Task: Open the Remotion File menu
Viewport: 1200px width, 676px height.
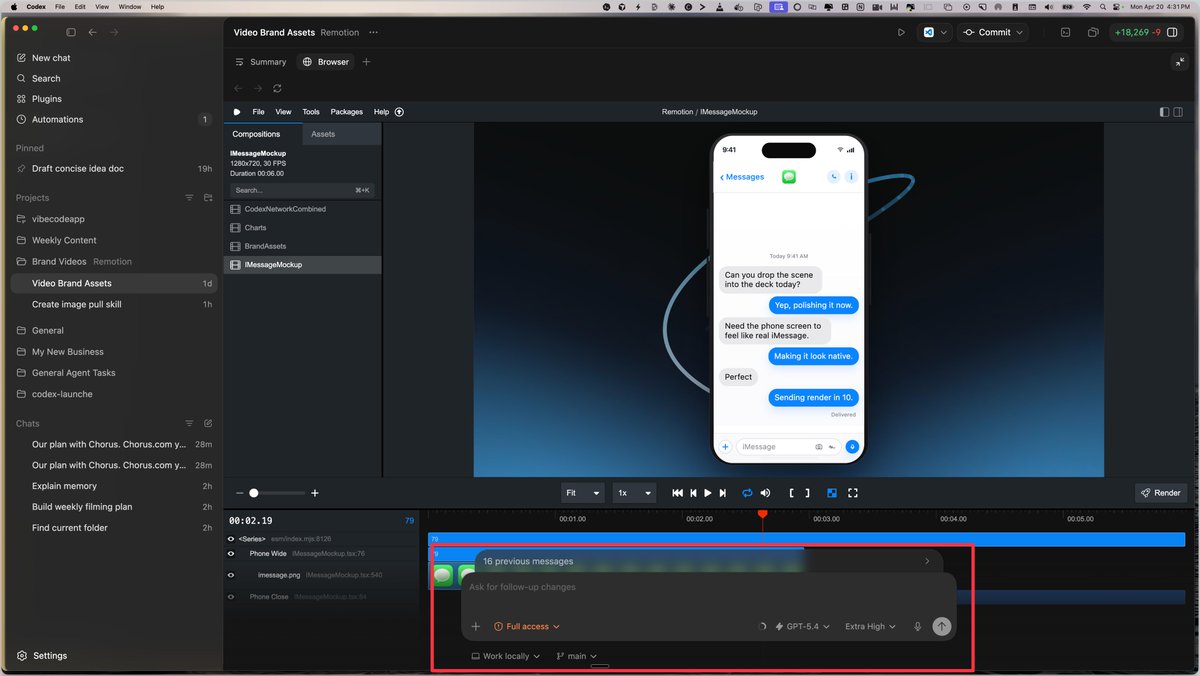Action: (258, 112)
